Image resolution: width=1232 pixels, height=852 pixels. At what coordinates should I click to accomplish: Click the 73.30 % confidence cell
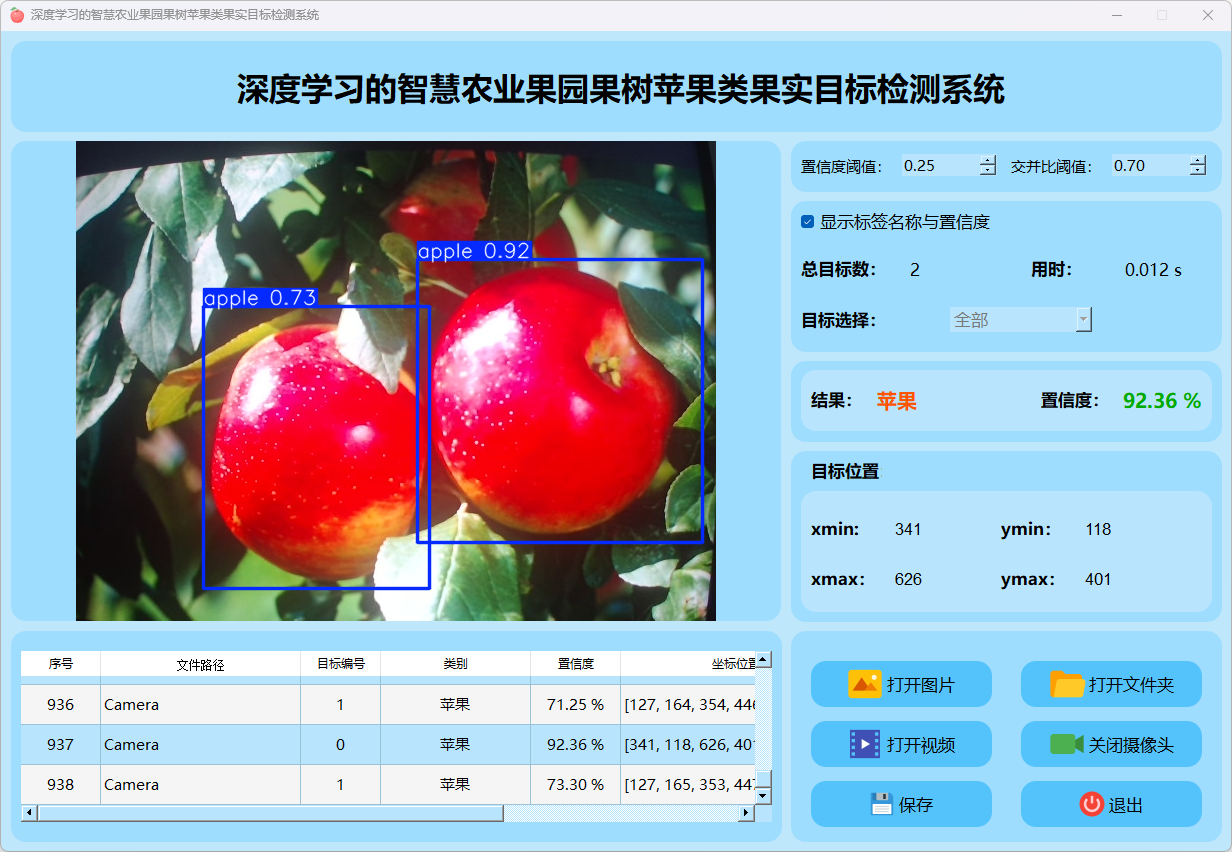tap(576, 785)
